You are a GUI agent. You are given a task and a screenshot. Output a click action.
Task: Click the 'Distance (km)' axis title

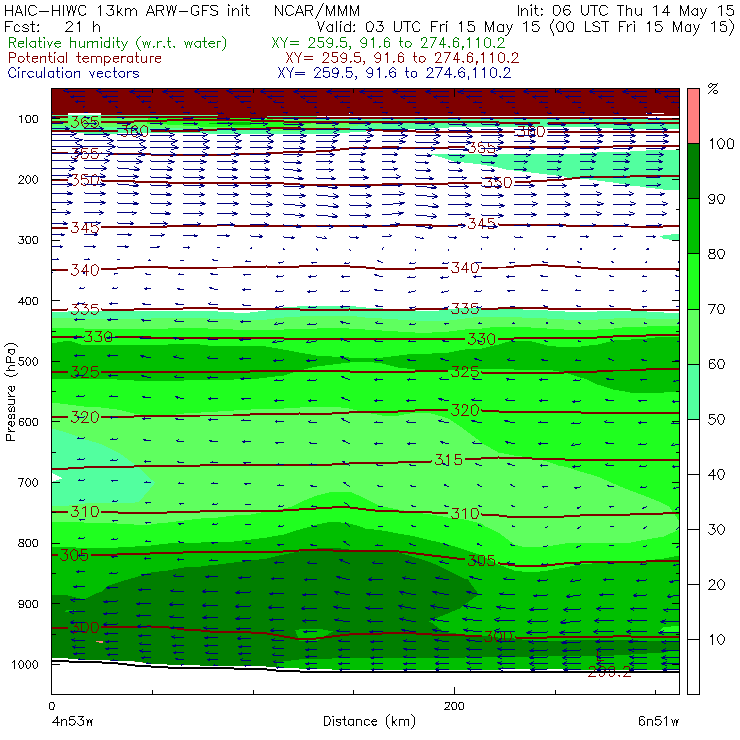(x=369, y=721)
